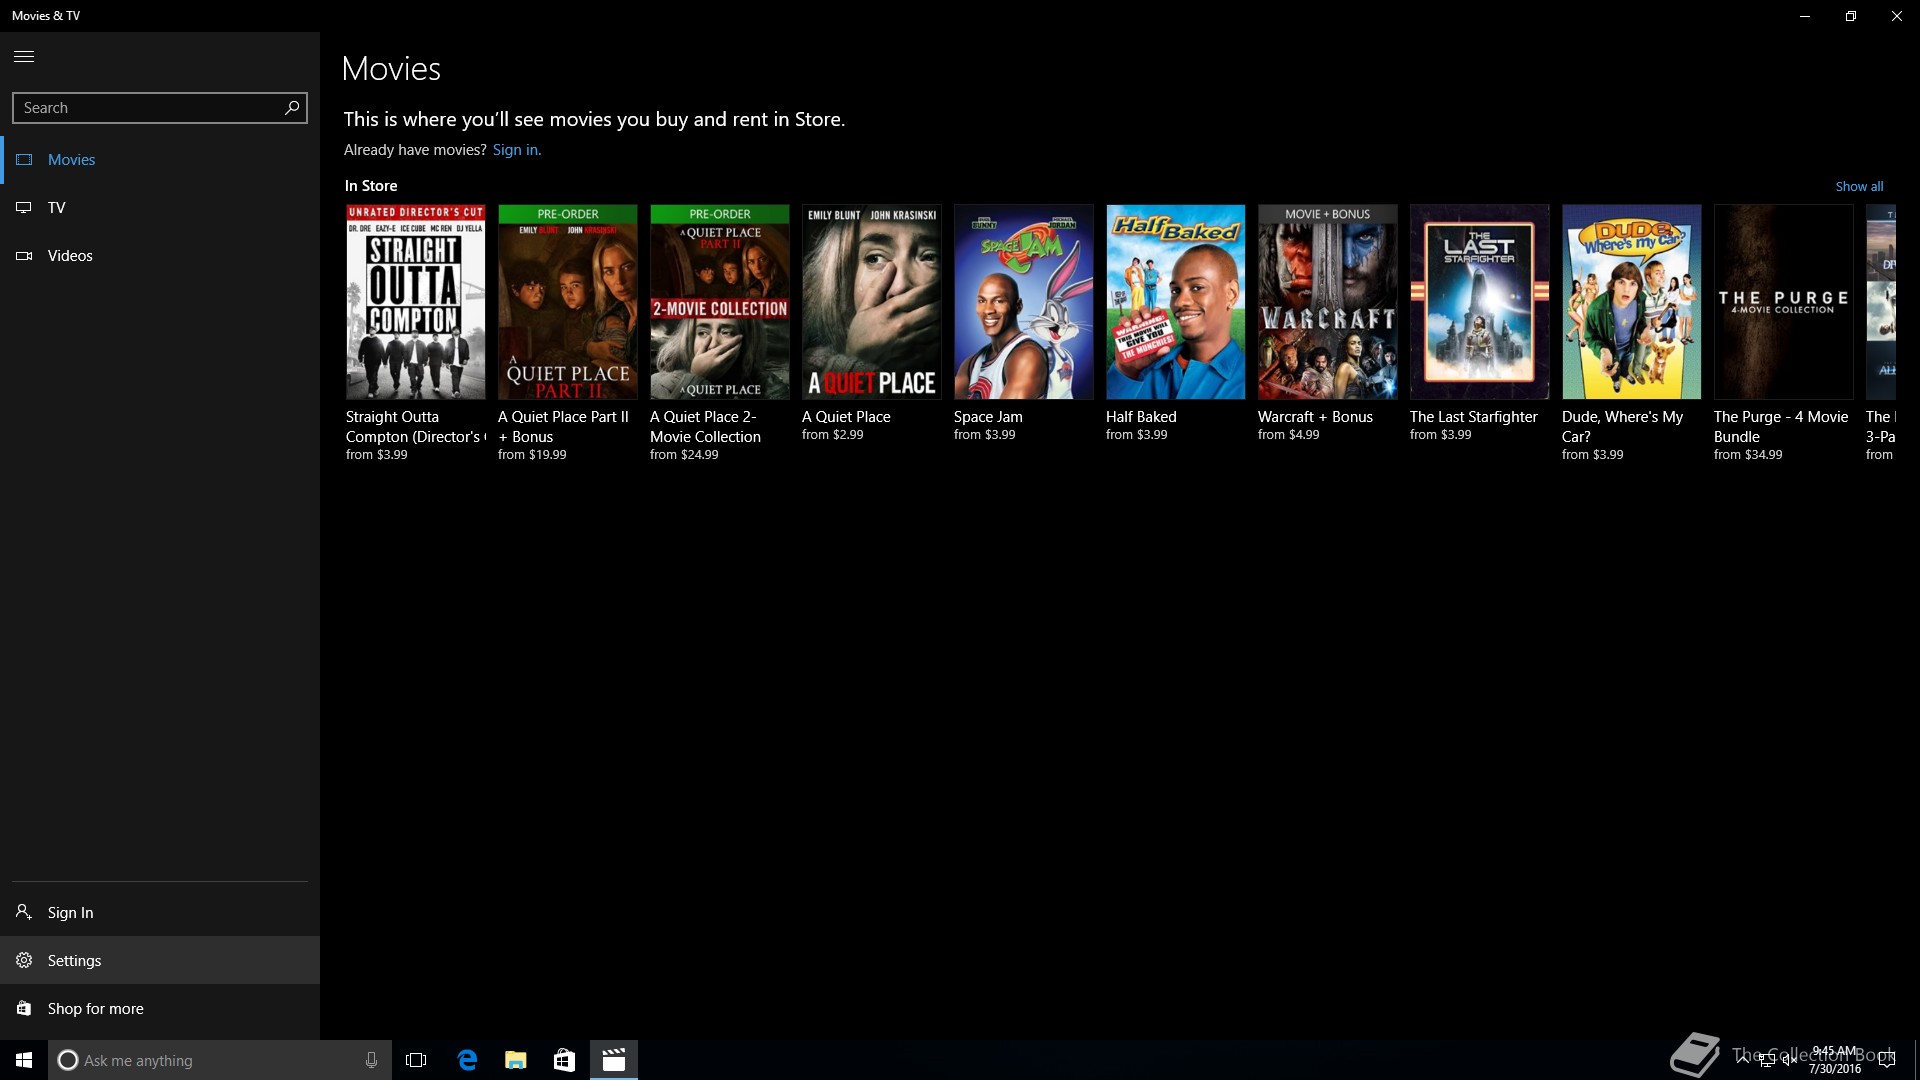Select Movies in the sidebar
Image resolution: width=1920 pixels, height=1080 pixels.
click(160, 160)
